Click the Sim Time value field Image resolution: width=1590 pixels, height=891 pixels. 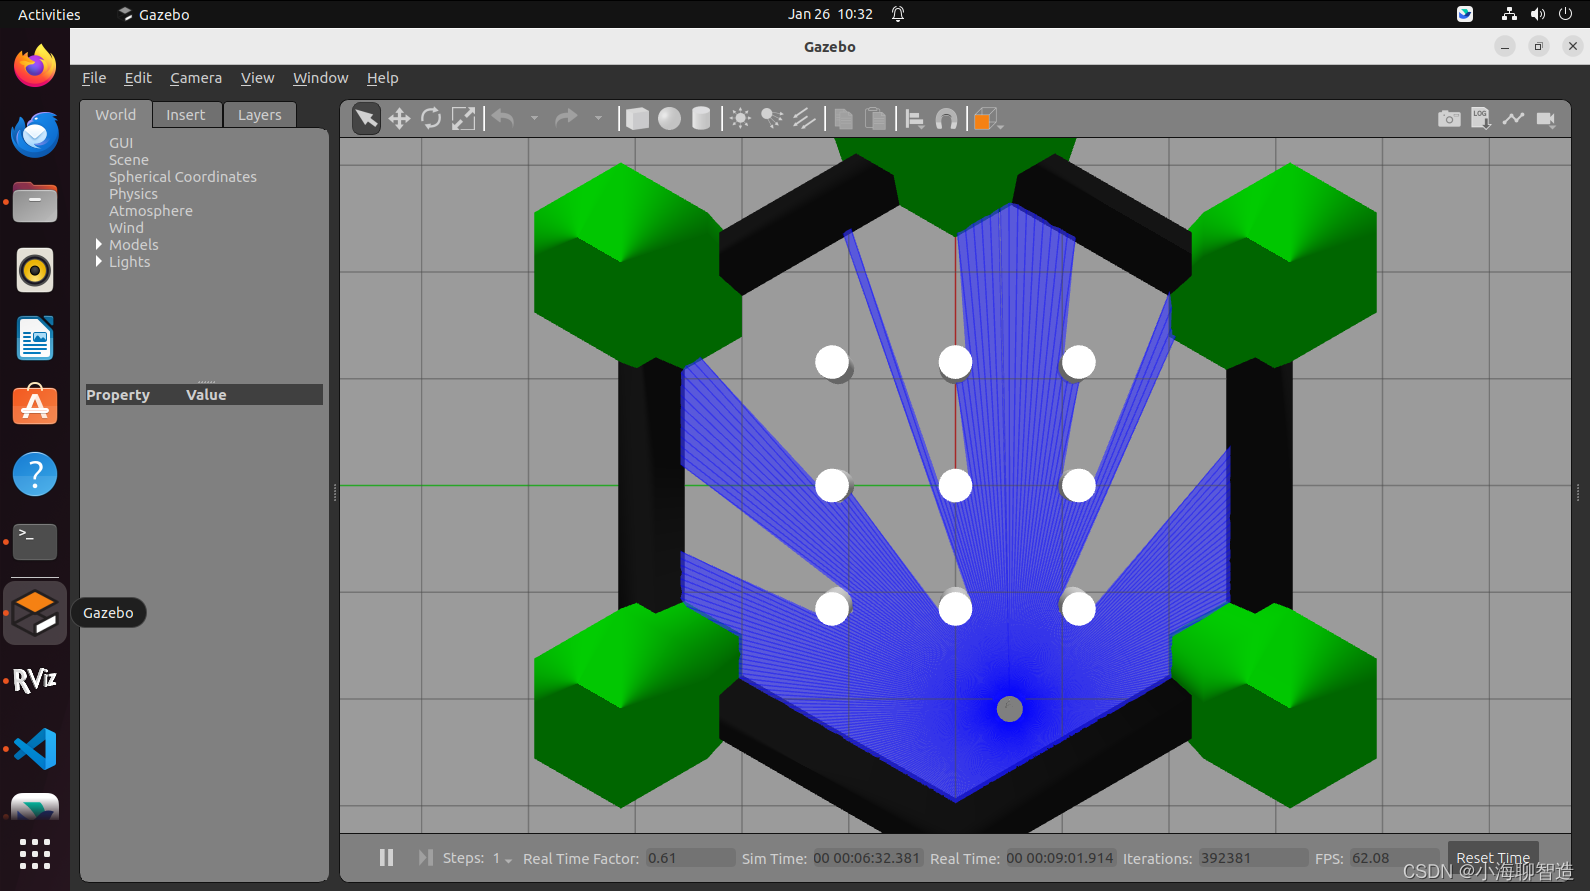point(866,858)
